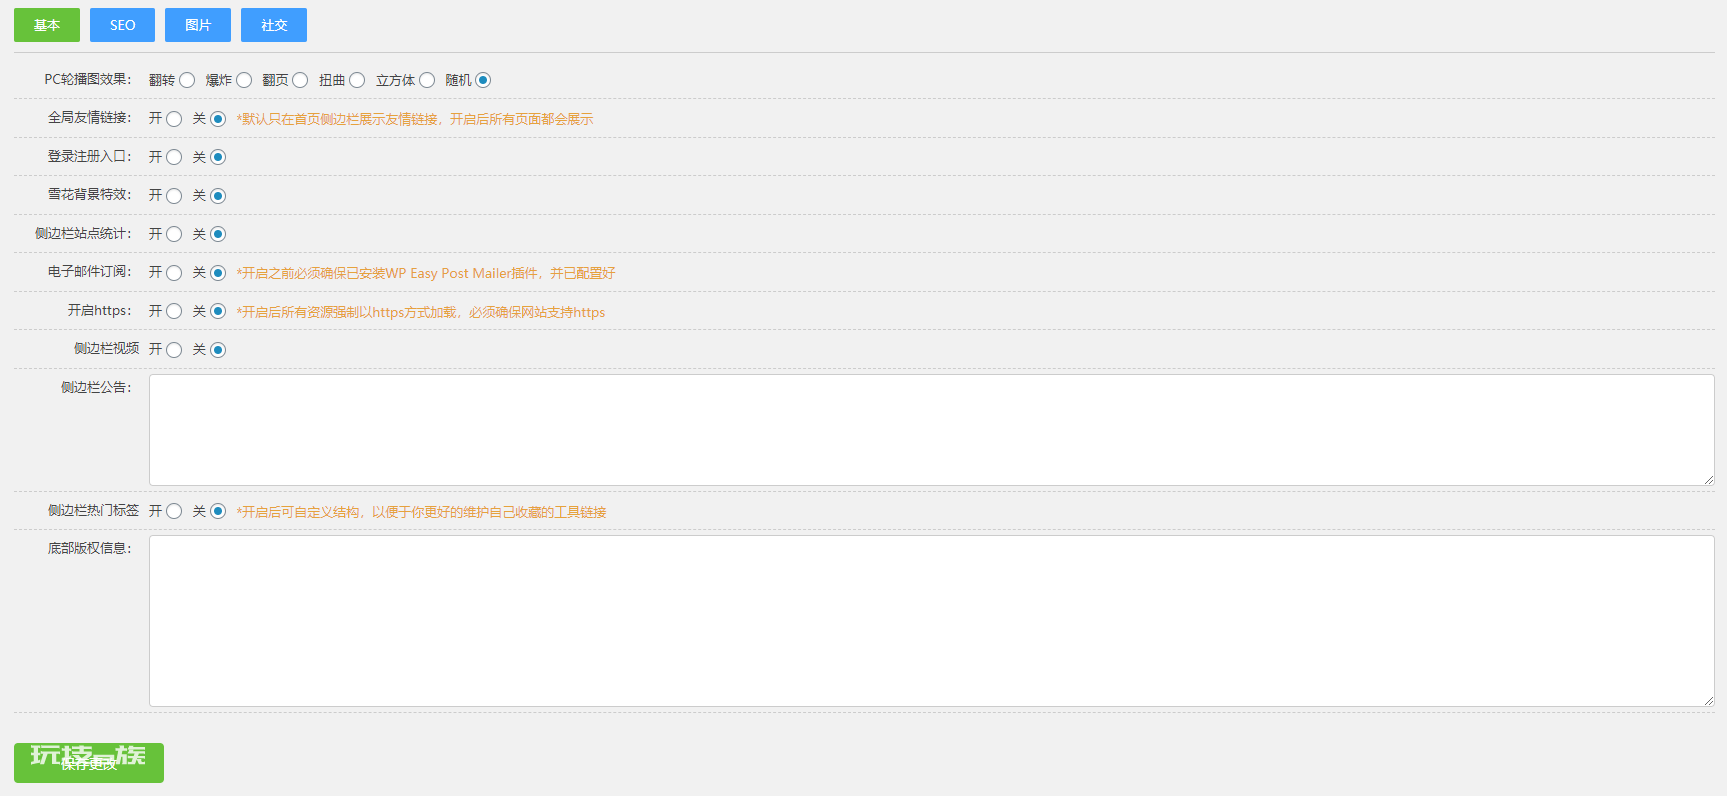Select the 基本 tab

[47, 25]
